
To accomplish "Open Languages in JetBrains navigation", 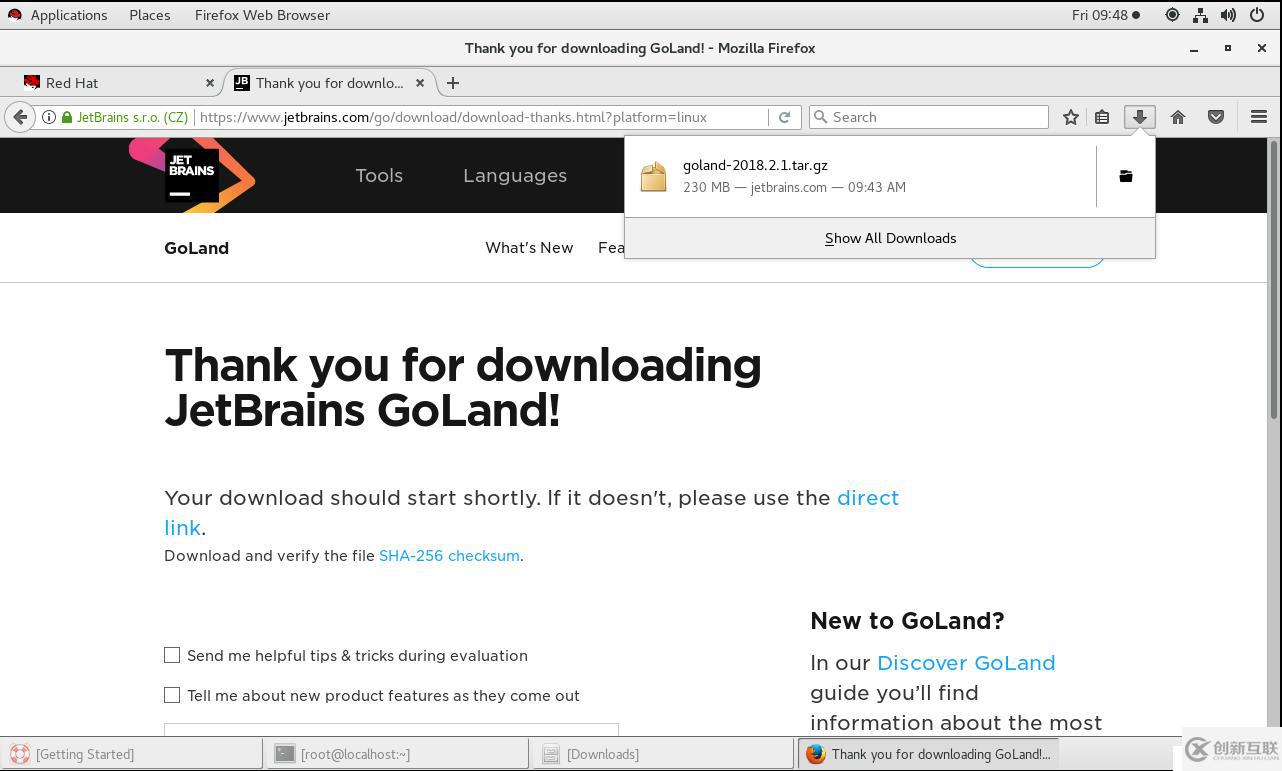I will pyautogui.click(x=515, y=175).
